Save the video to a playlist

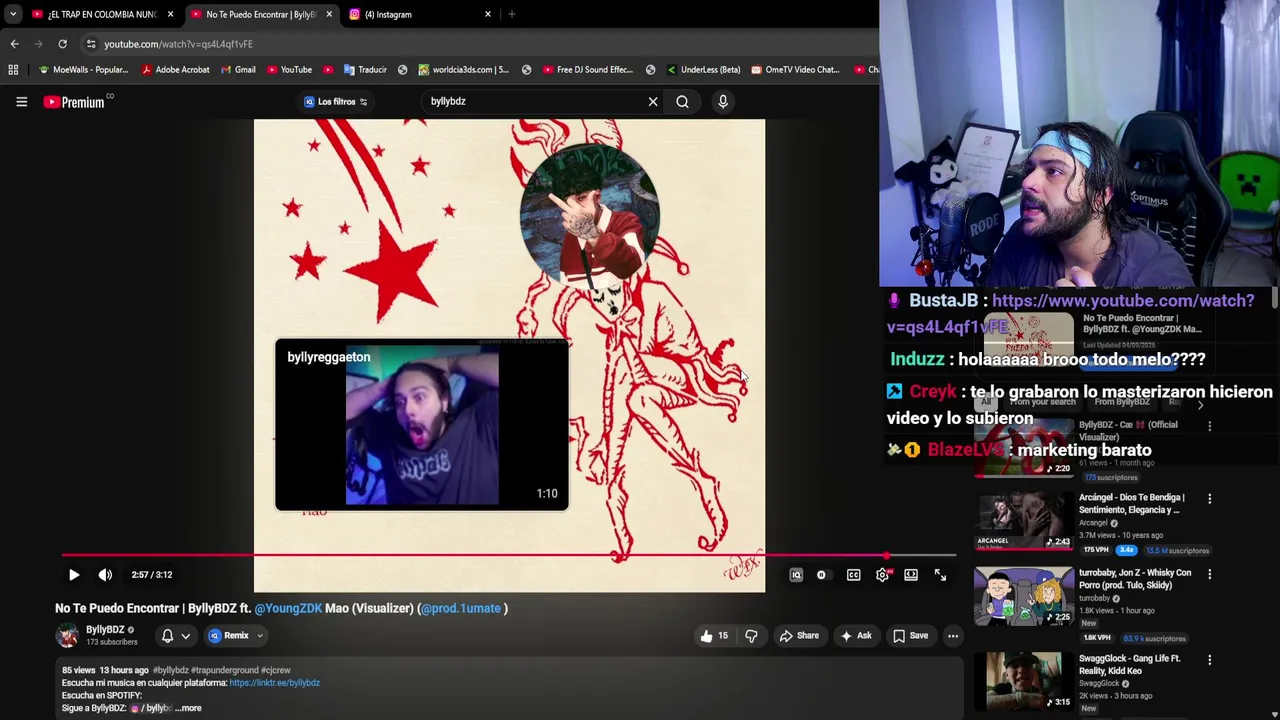click(911, 636)
